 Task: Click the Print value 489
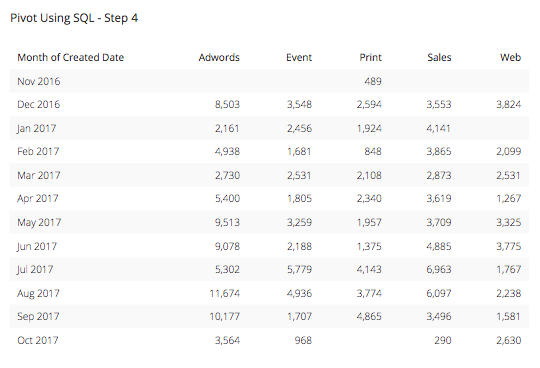[373, 81]
